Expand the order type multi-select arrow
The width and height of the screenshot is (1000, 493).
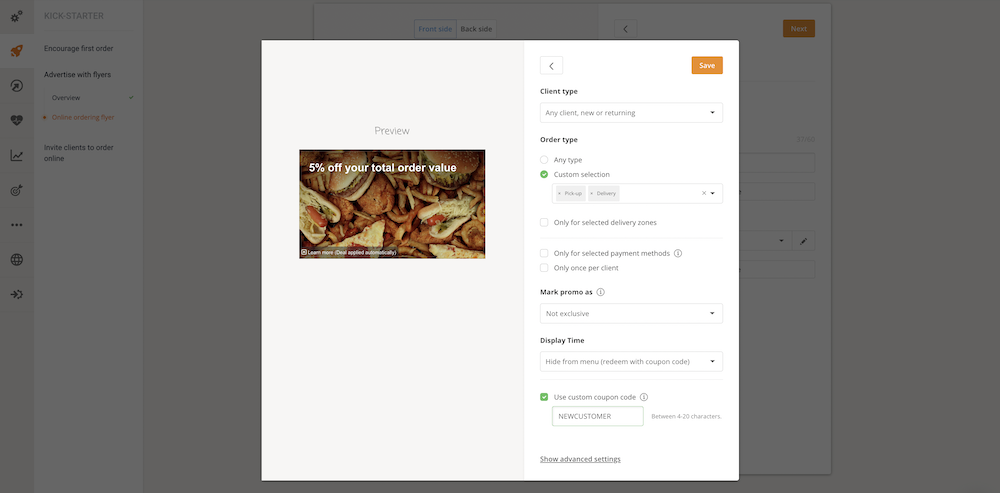pyautogui.click(x=713, y=193)
